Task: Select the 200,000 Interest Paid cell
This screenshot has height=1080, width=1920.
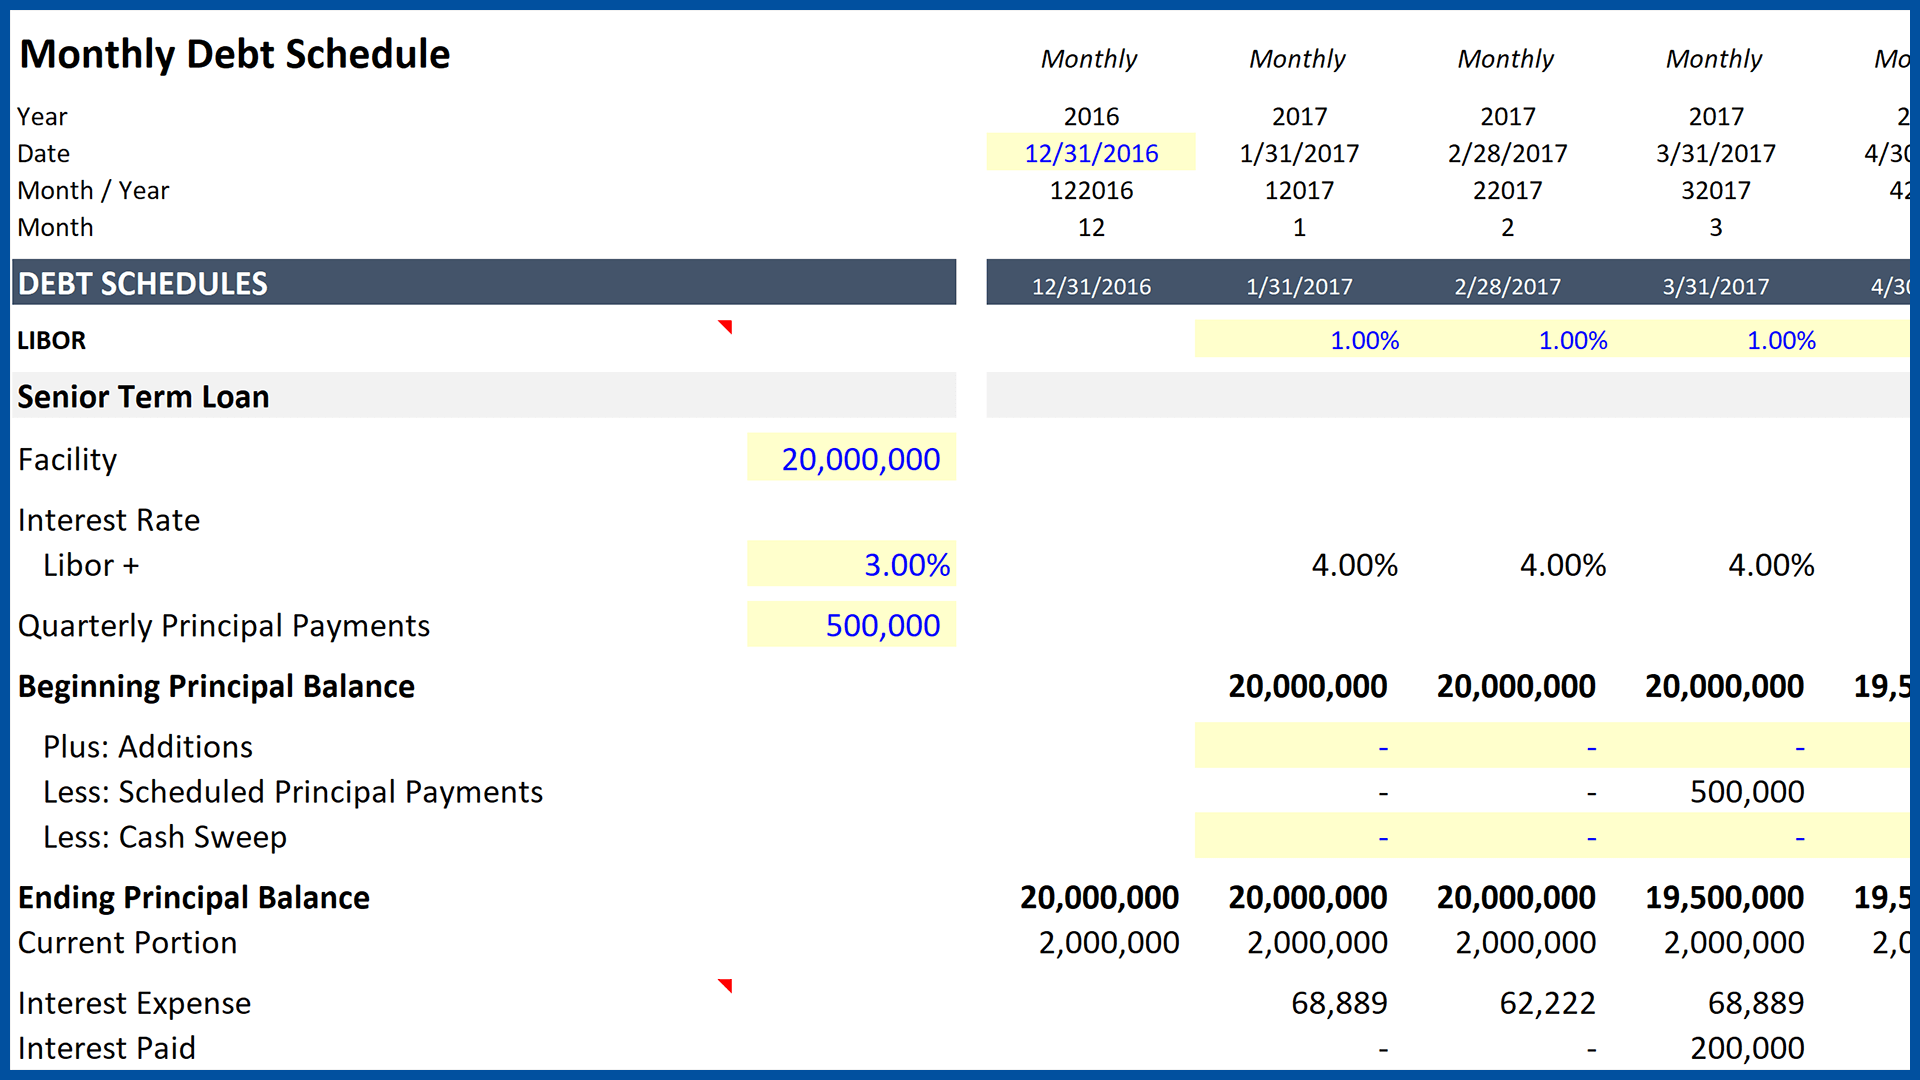Action: tap(1746, 1048)
